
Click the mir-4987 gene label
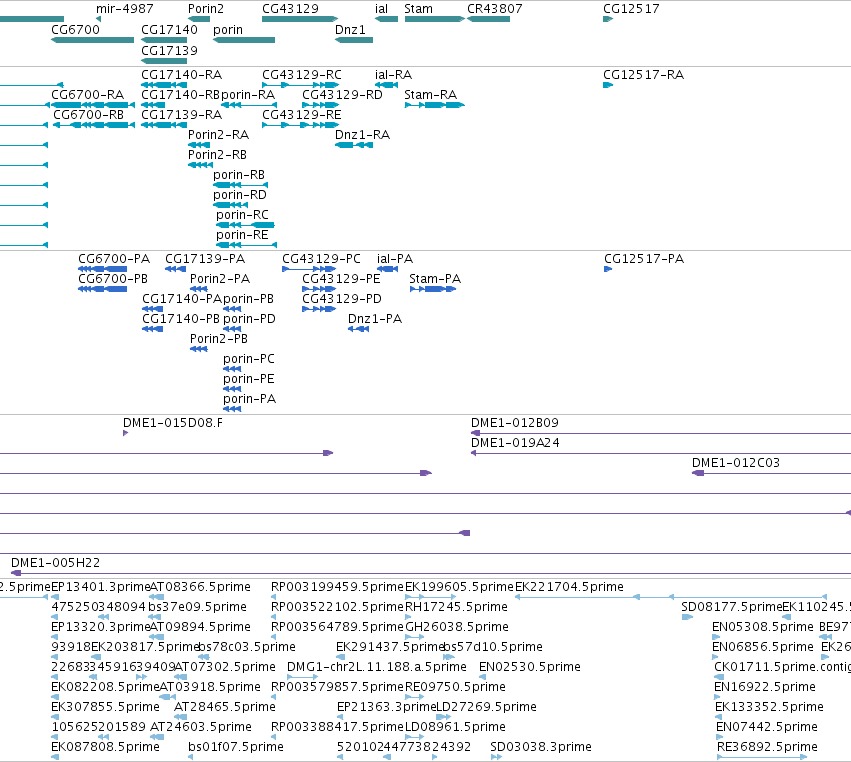(x=124, y=9)
